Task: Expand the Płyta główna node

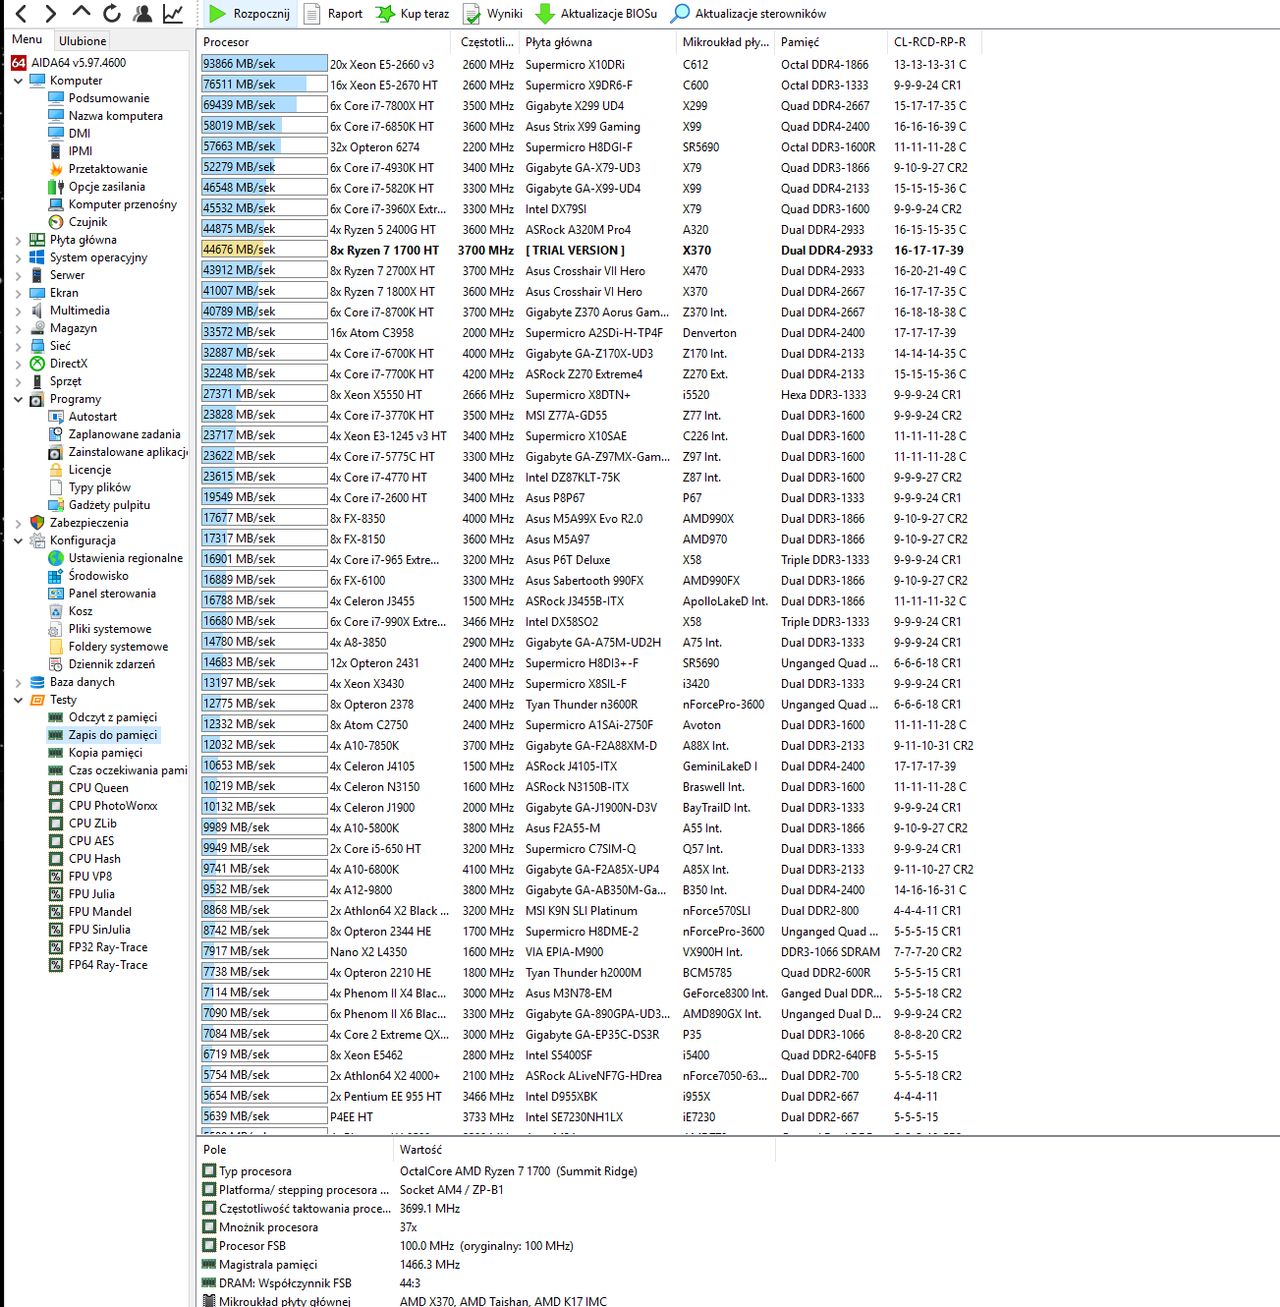Action: pyautogui.click(x=18, y=240)
